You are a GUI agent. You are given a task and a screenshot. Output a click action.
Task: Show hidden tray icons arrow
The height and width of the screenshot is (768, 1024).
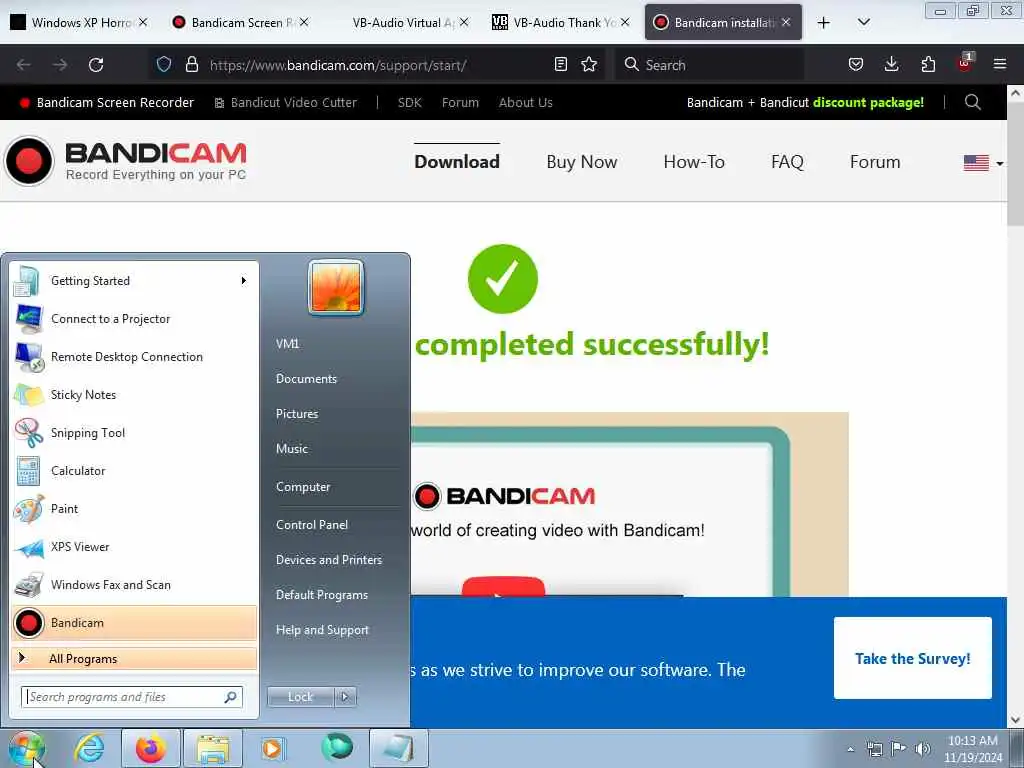click(850, 749)
